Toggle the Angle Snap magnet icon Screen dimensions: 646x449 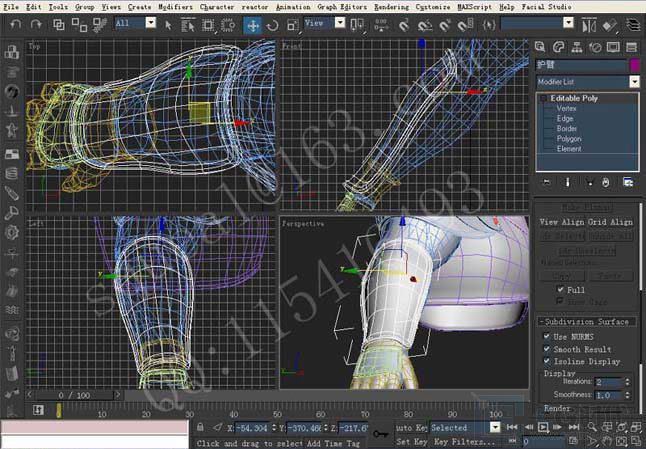click(x=424, y=26)
